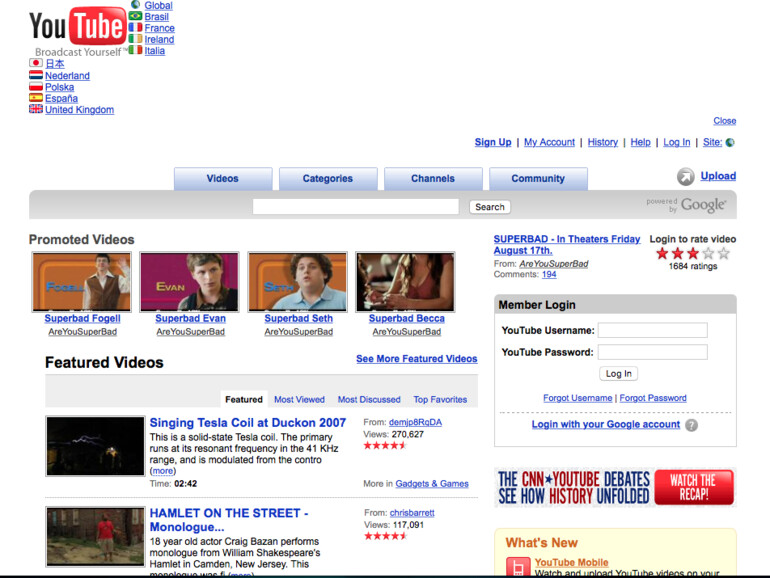Open the YouTube Mobile link

[x=572, y=562]
